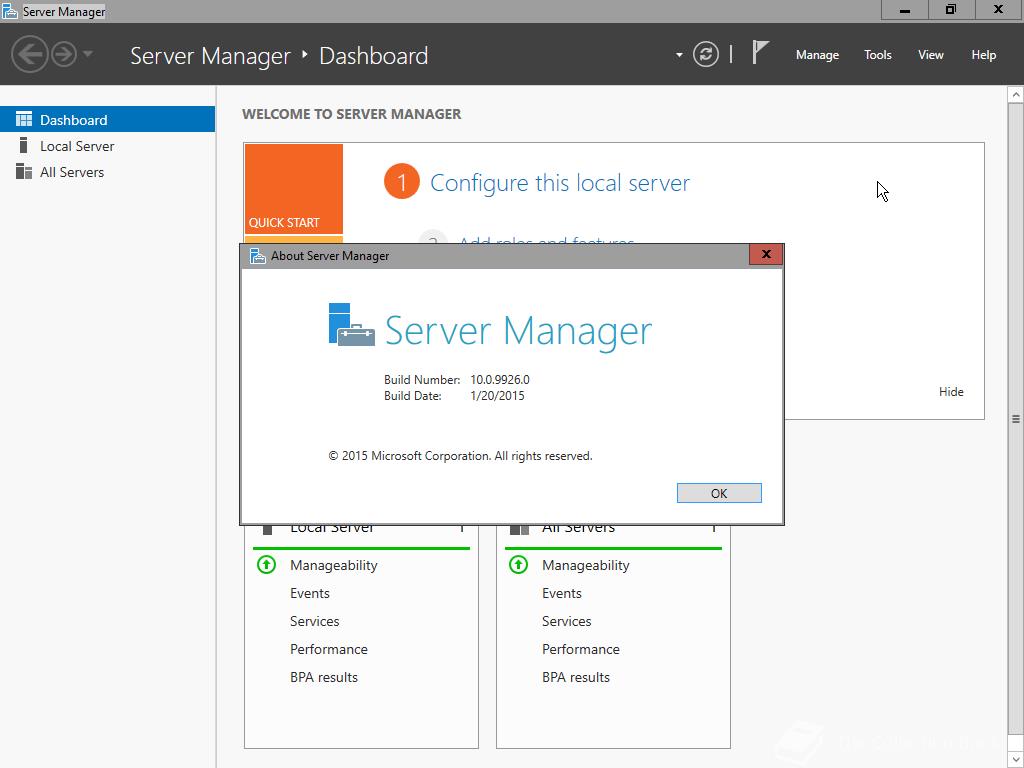The image size is (1024, 768).
Task: Click the build number 10.0.9926.0
Action: pyautogui.click(x=500, y=379)
